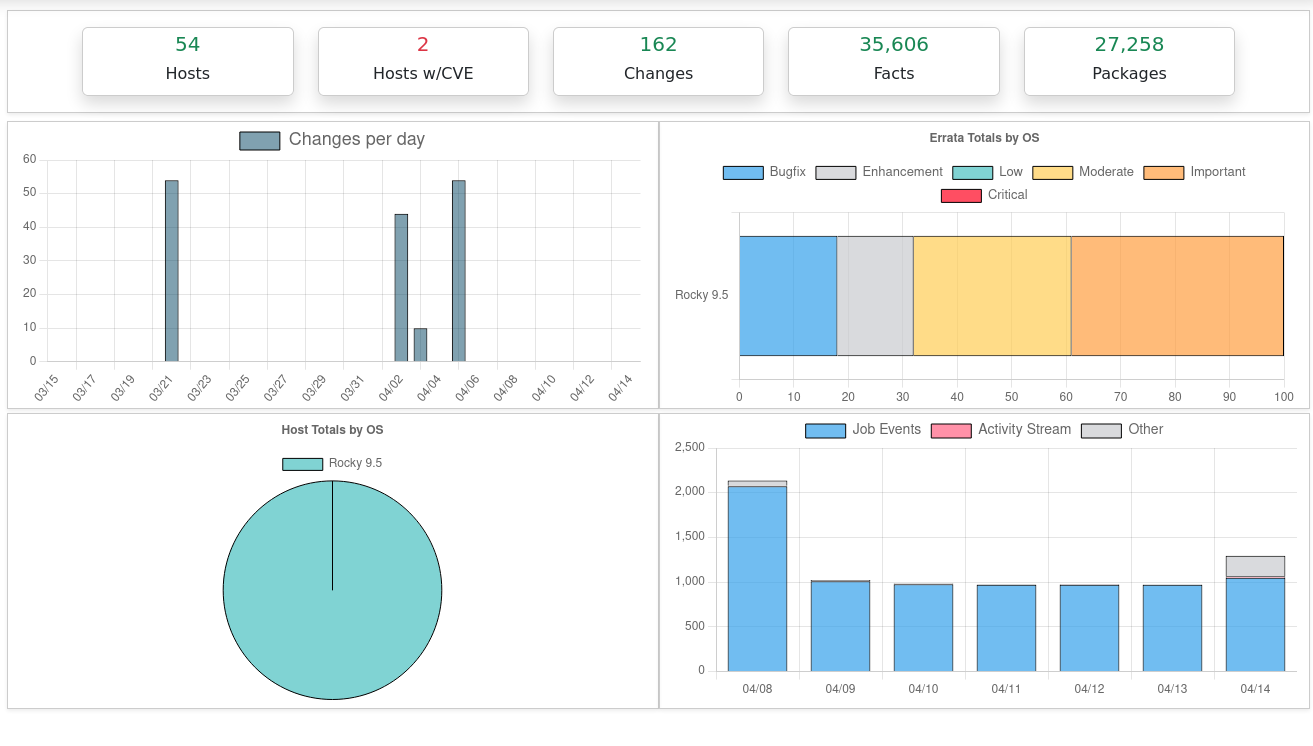Click the Changes count card
The image size is (1313, 746).
658,61
